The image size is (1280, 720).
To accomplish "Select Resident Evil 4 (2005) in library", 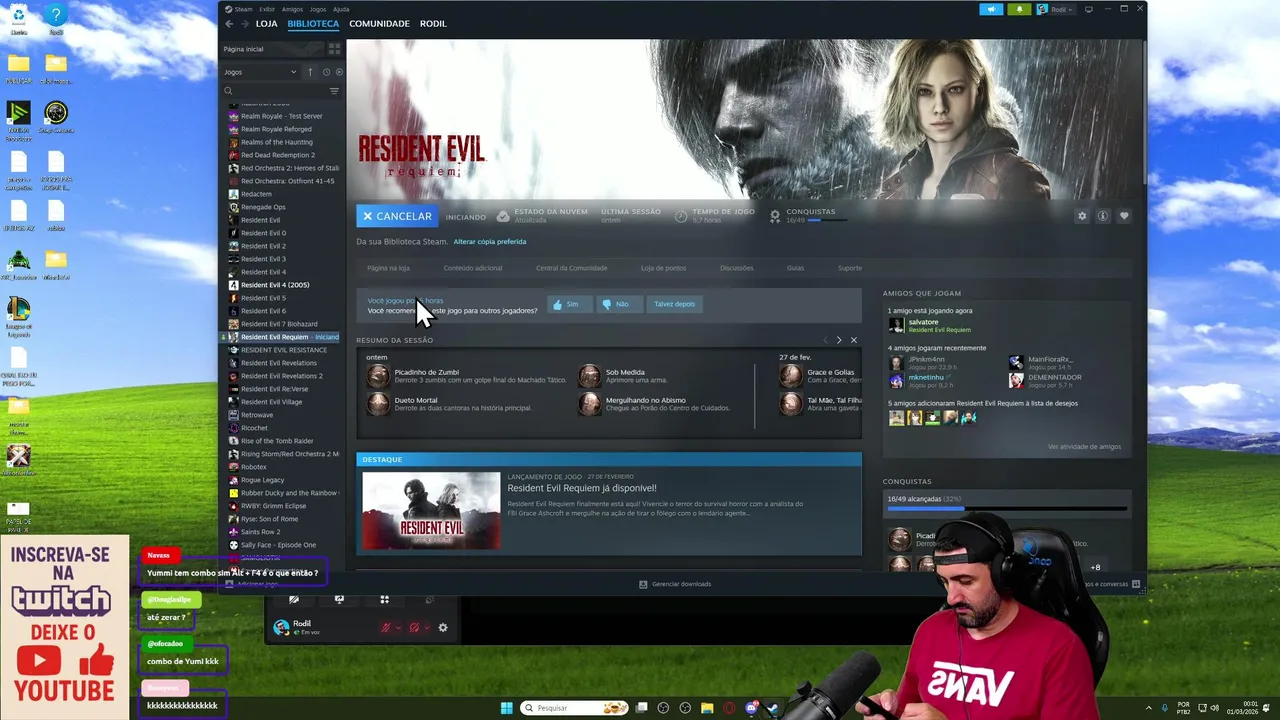I will (x=275, y=285).
